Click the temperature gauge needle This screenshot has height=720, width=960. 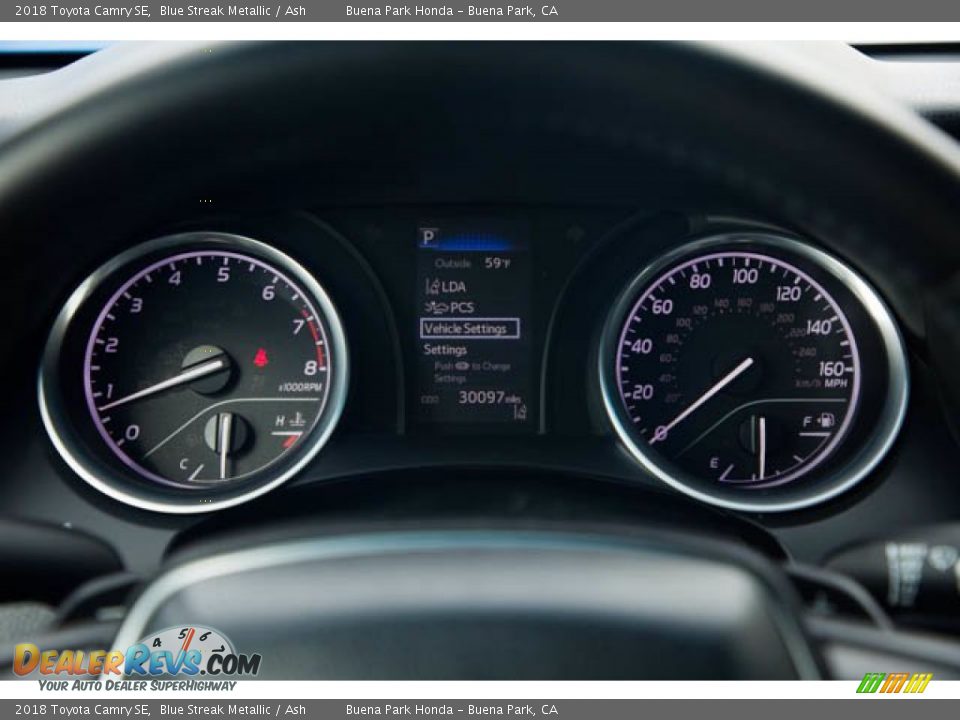point(225,446)
